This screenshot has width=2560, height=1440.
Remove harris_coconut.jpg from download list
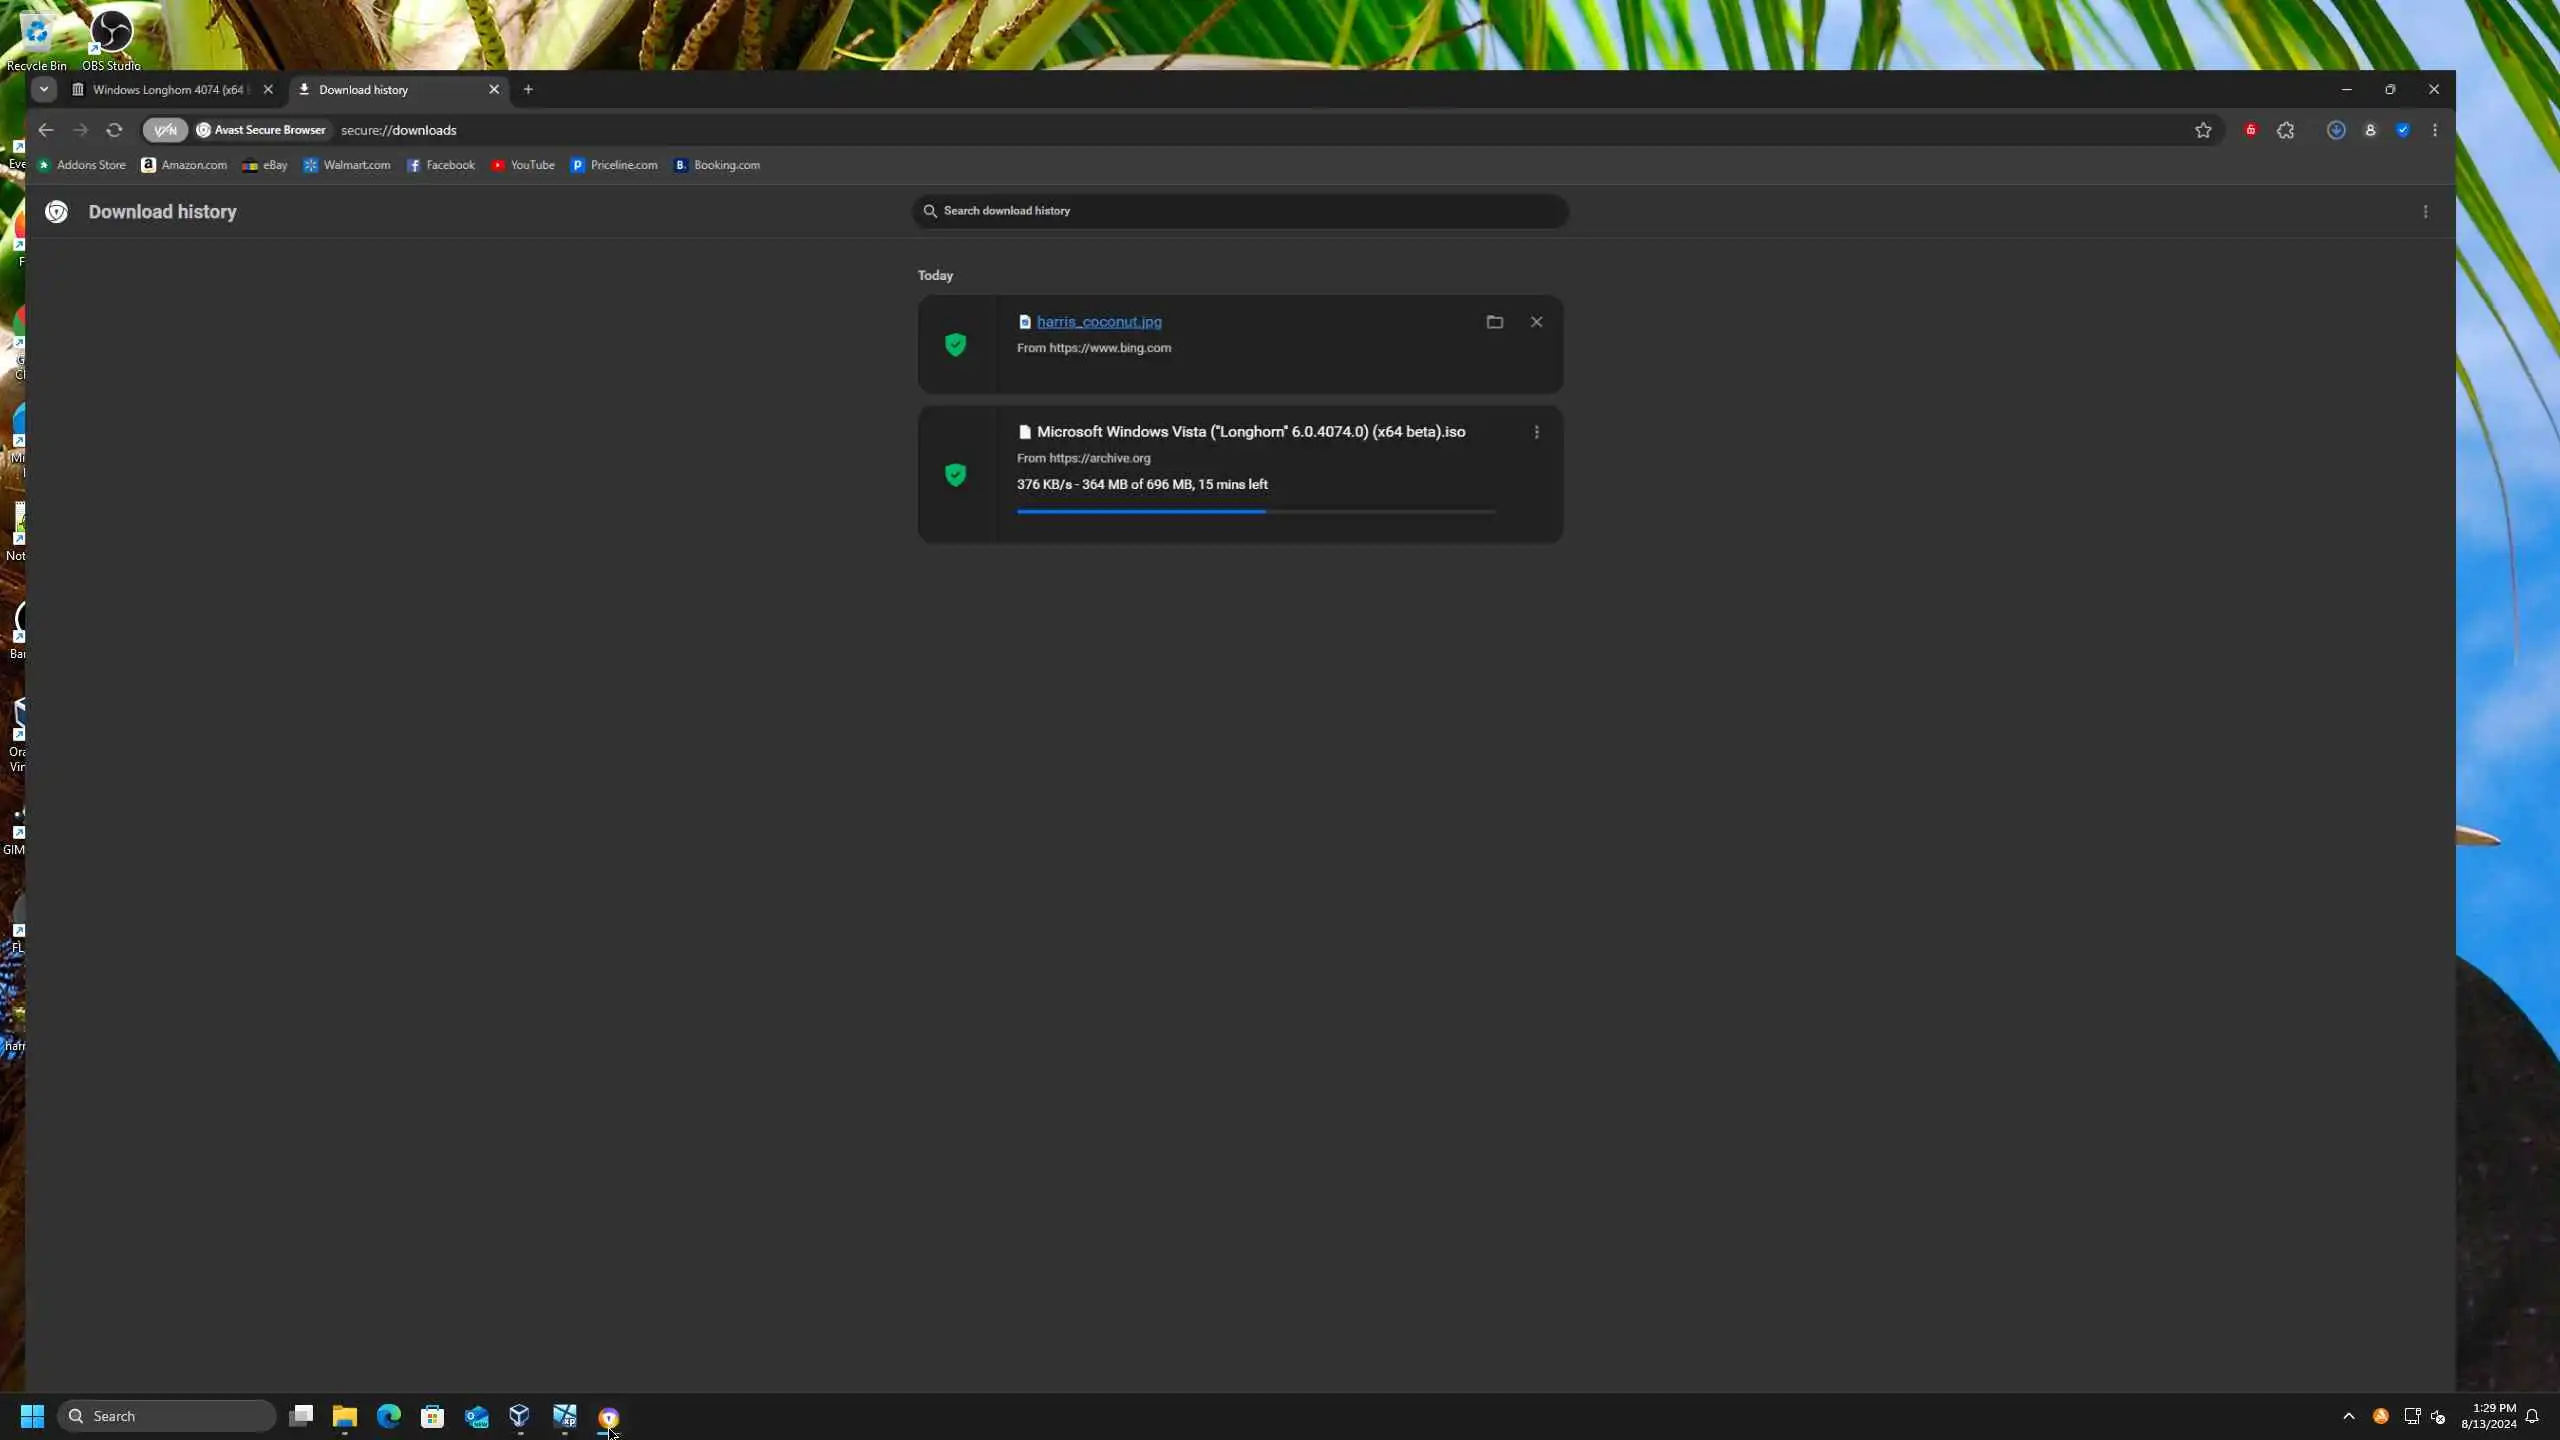(x=1536, y=322)
